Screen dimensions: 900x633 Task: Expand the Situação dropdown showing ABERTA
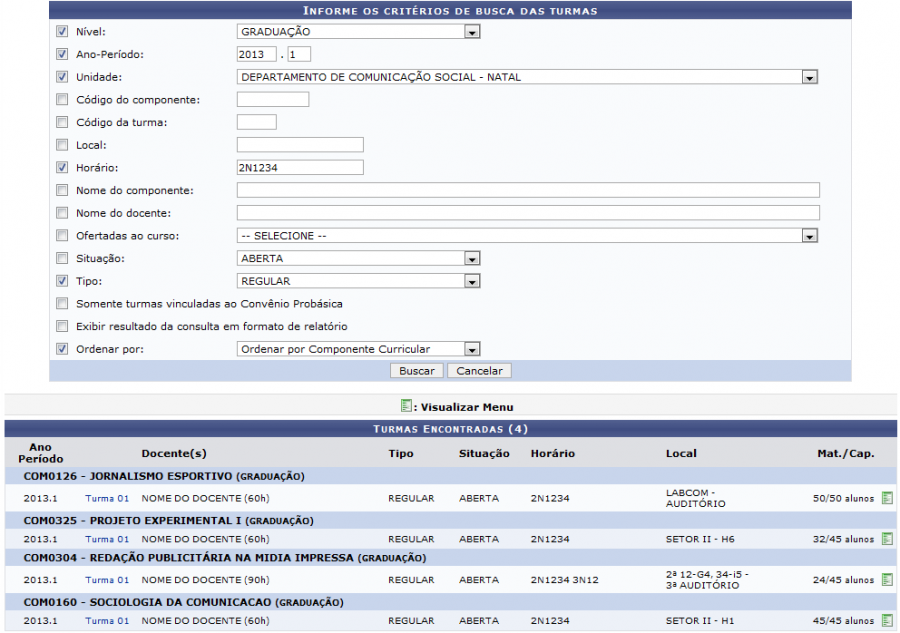point(358,259)
